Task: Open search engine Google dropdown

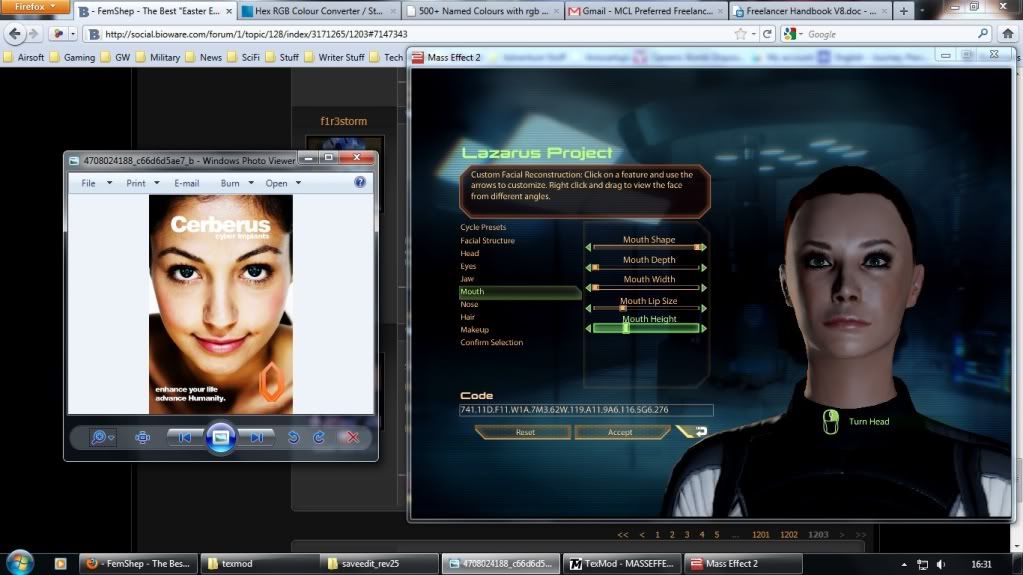Action: tap(792, 34)
